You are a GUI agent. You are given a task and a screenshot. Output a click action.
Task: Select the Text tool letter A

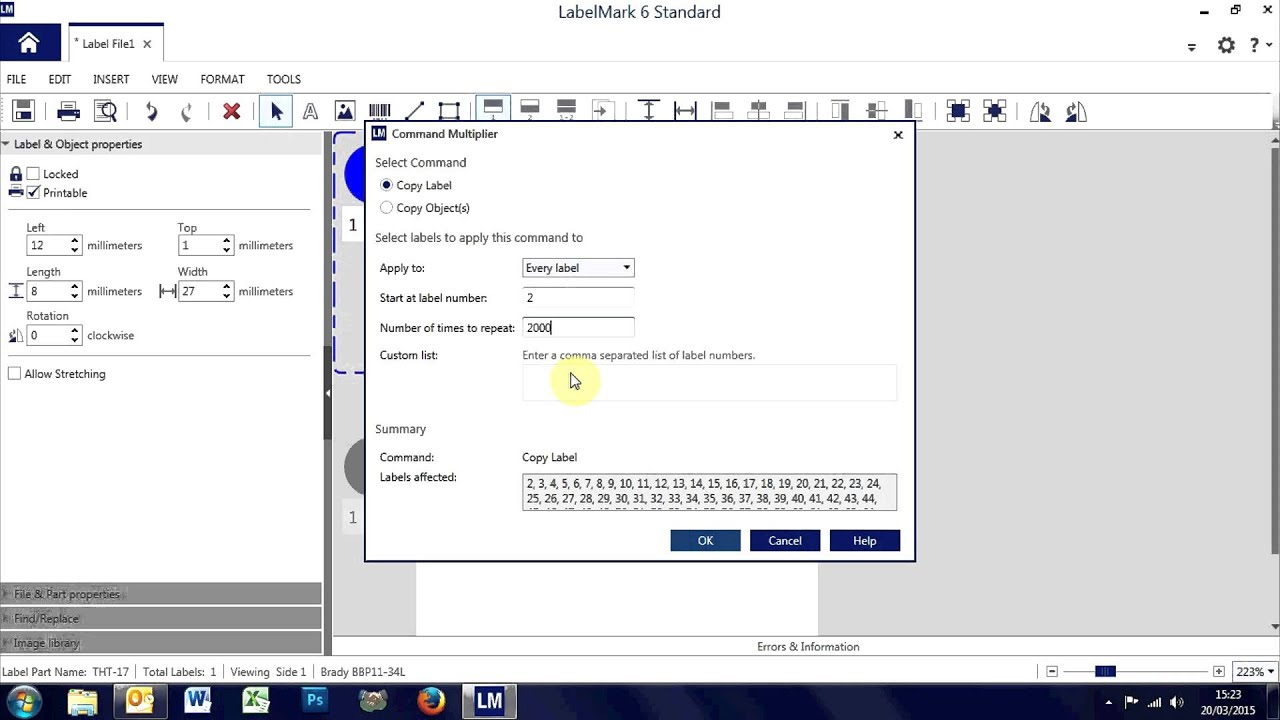point(310,111)
